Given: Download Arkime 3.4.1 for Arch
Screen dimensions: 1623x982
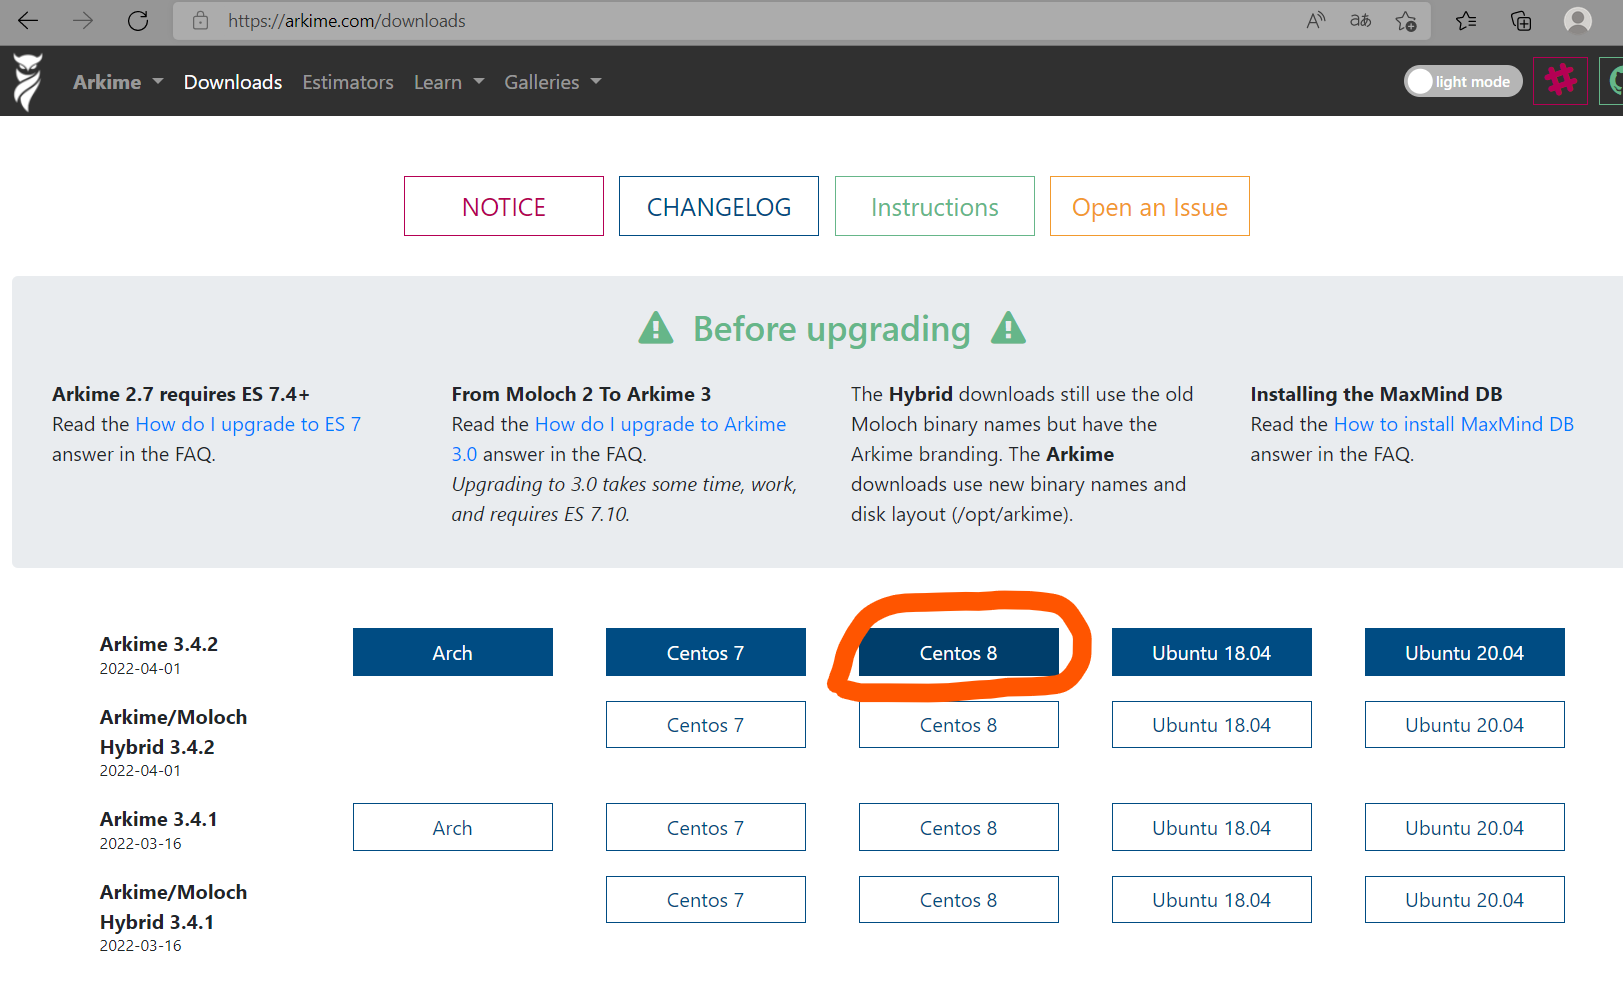Looking at the screenshot, I should click(x=453, y=827).
